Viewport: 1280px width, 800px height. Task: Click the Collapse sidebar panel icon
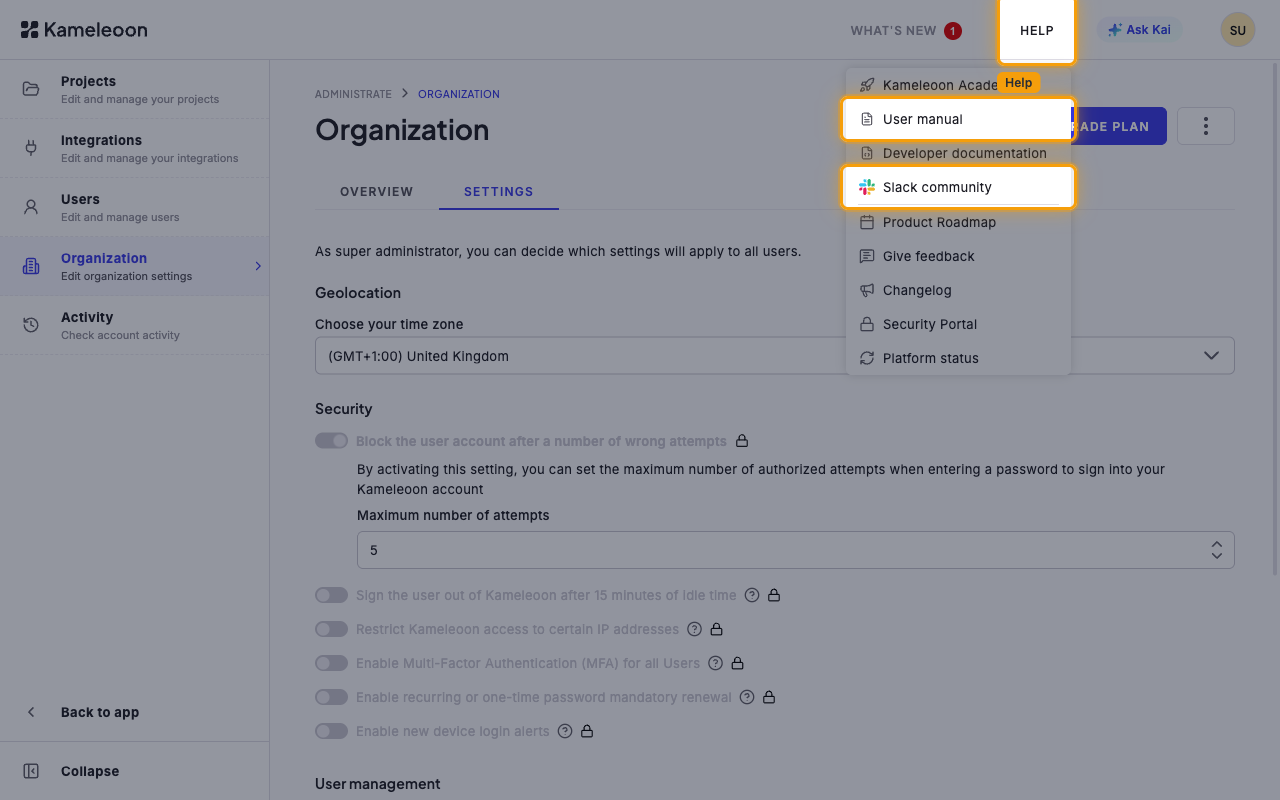click(31, 771)
